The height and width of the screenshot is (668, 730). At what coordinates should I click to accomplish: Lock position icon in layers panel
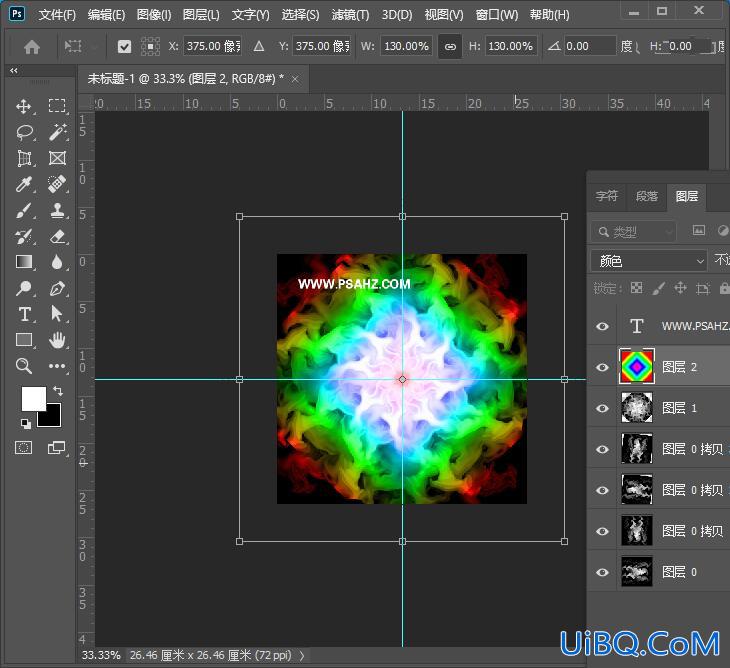[680, 288]
